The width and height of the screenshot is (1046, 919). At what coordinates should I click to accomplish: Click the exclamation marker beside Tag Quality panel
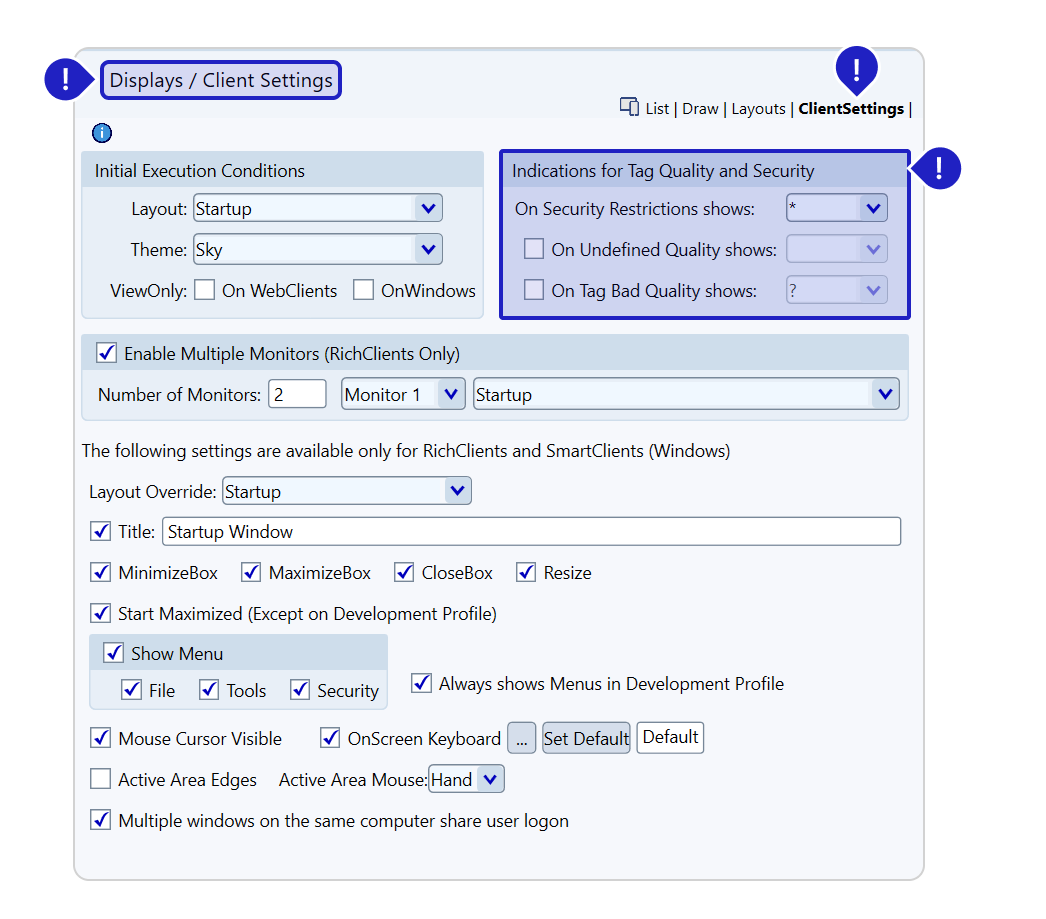(x=939, y=168)
